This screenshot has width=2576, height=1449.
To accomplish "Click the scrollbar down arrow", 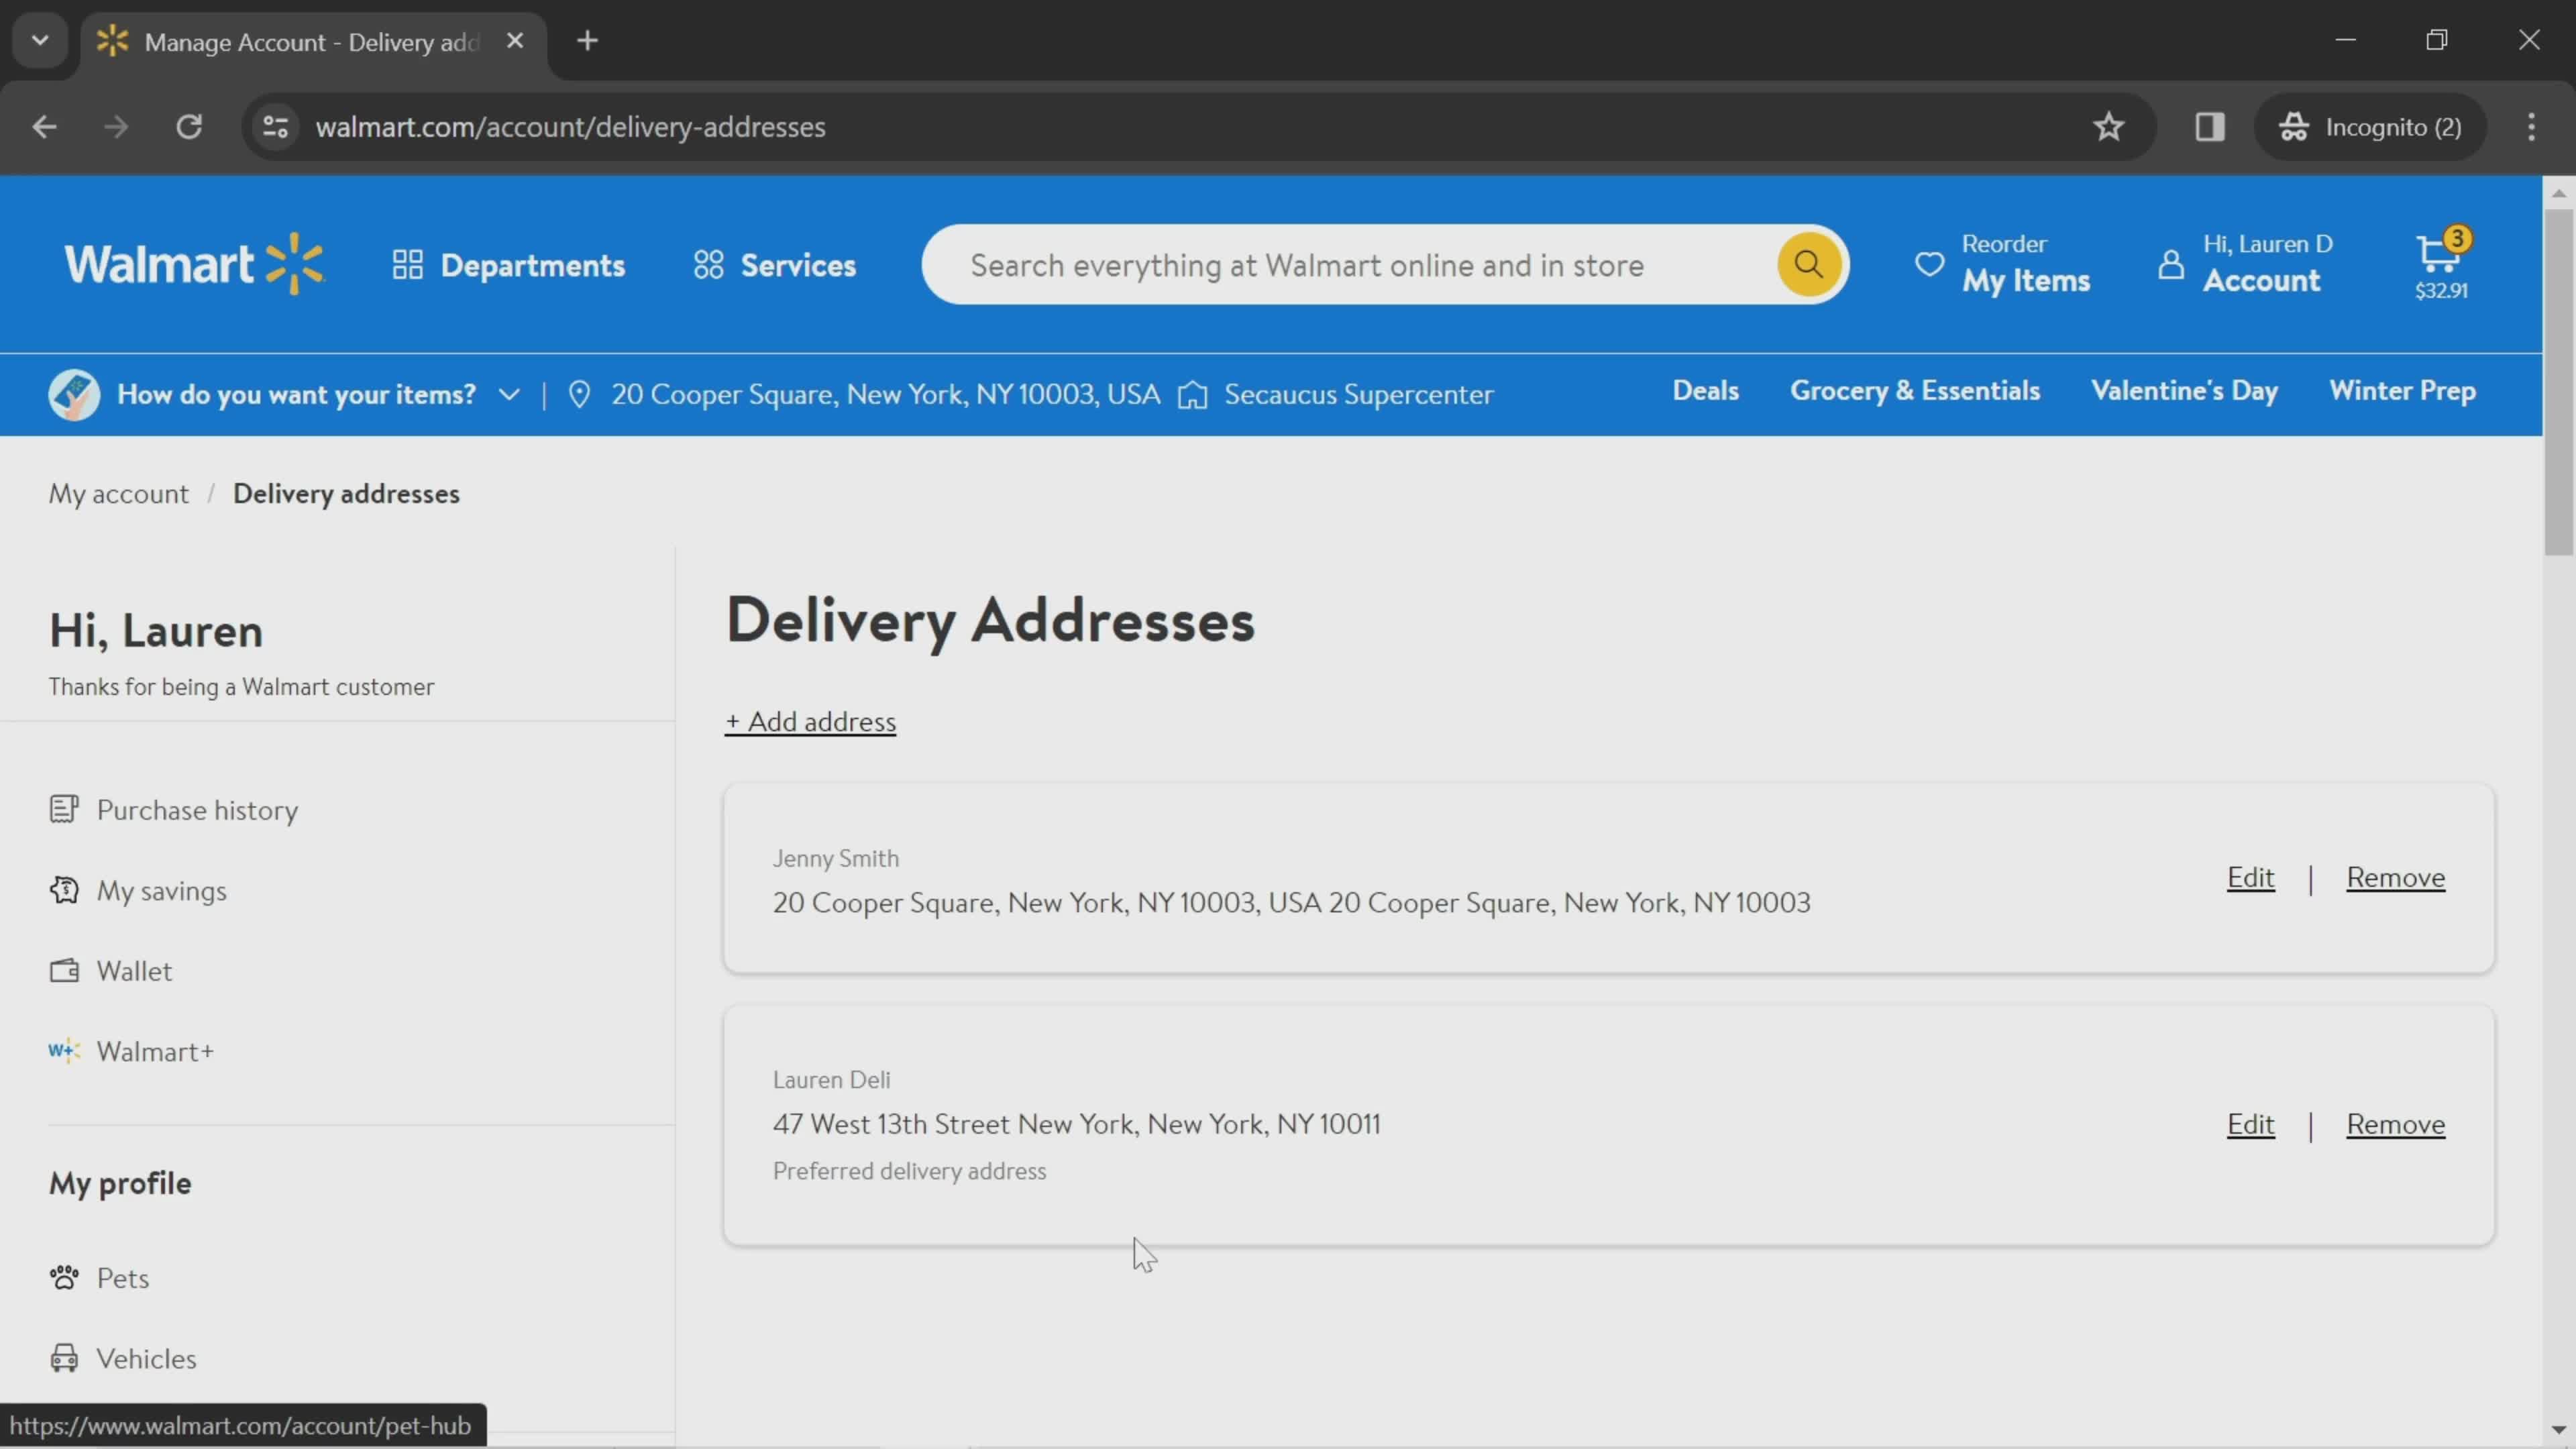I will pyautogui.click(x=2558, y=1430).
